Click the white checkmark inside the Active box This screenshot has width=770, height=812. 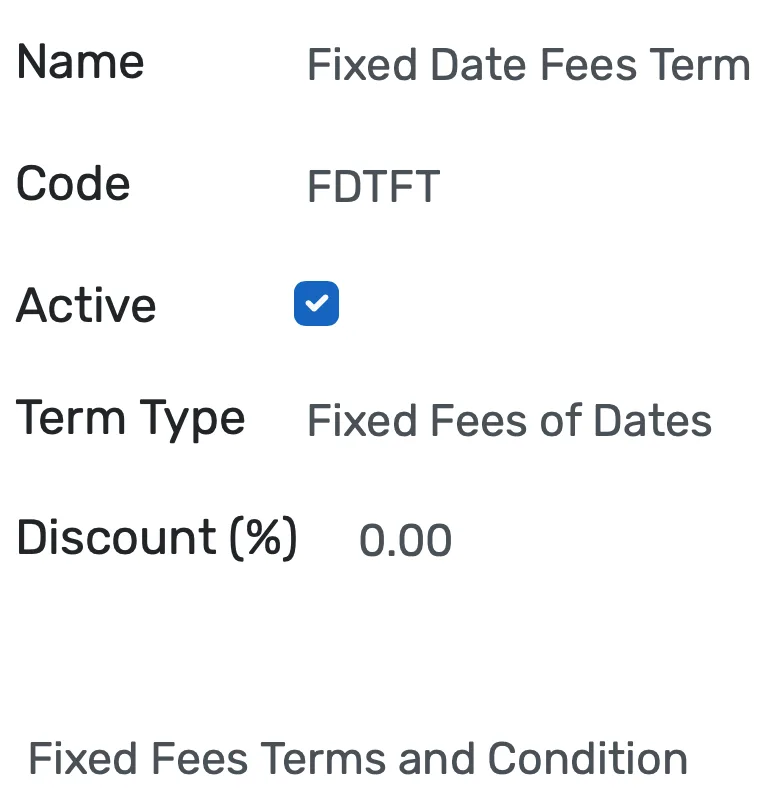coord(316,303)
